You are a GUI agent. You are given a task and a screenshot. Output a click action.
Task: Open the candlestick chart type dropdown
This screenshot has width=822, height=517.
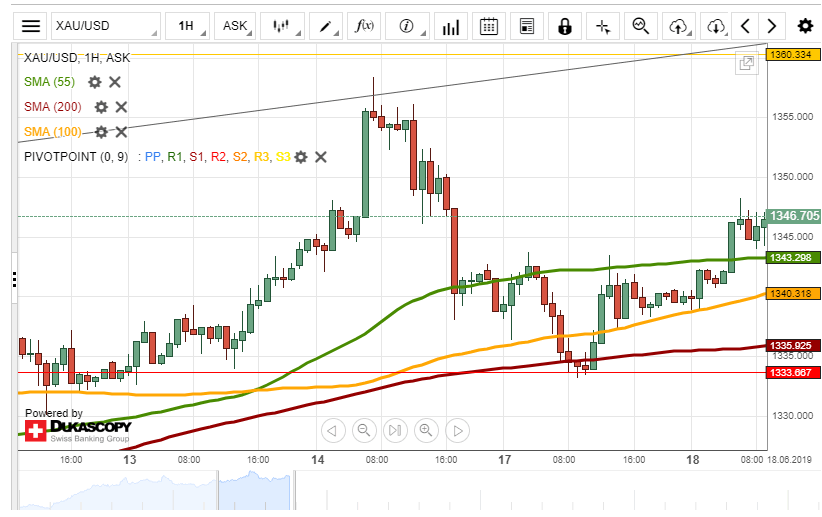(x=282, y=26)
